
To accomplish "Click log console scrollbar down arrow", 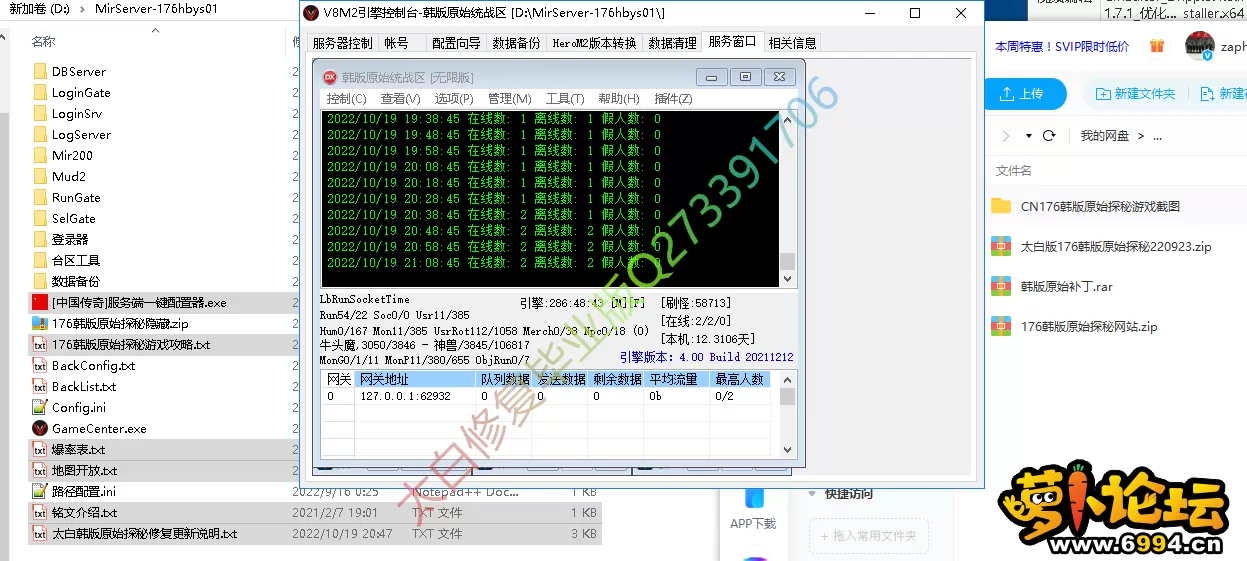I will click(x=787, y=278).
